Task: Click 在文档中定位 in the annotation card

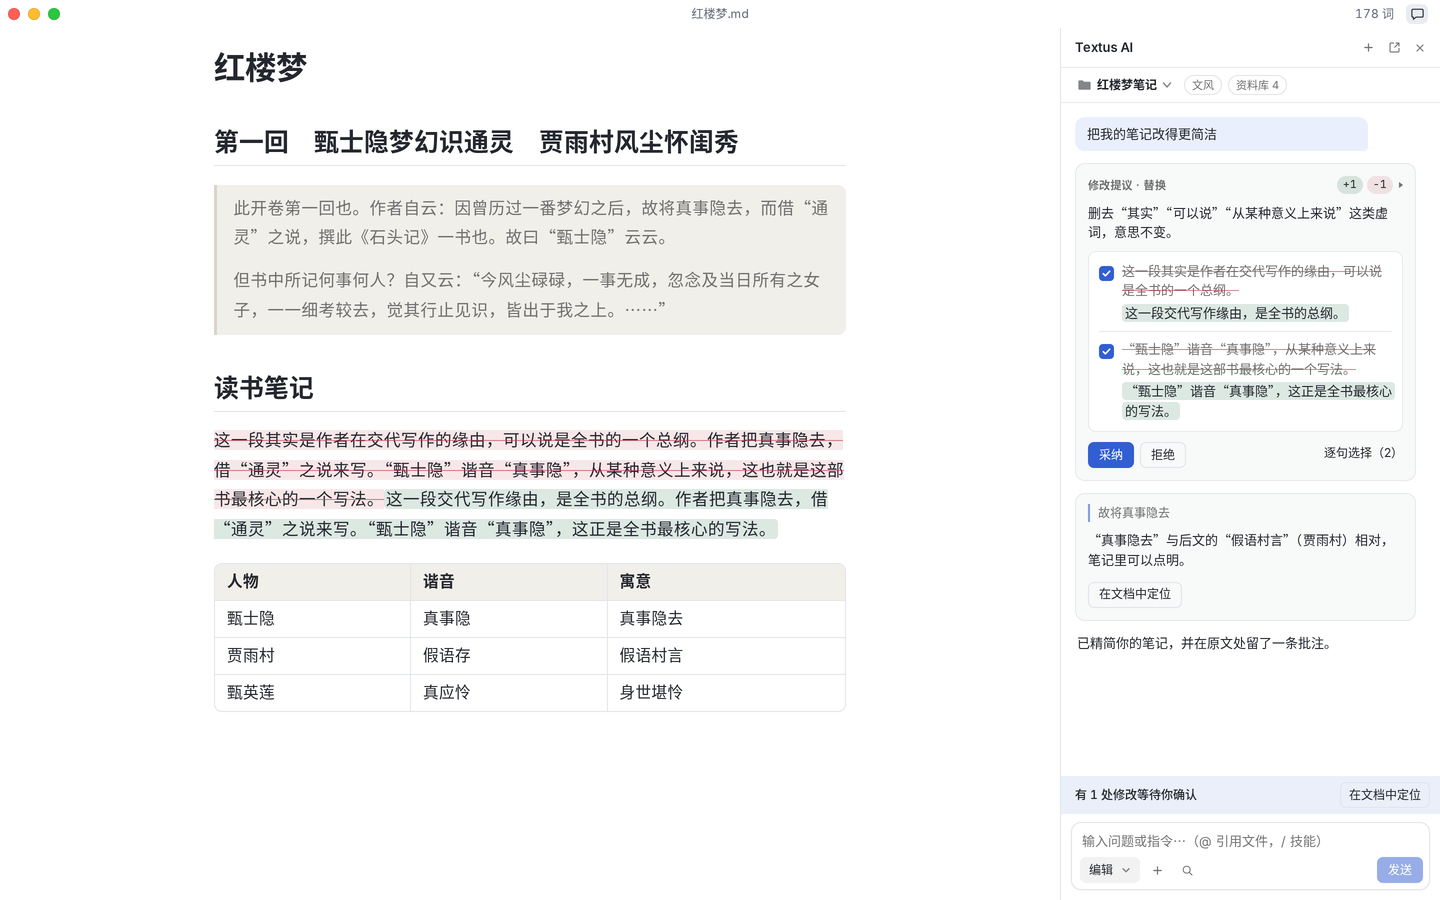Action: point(1135,594)
